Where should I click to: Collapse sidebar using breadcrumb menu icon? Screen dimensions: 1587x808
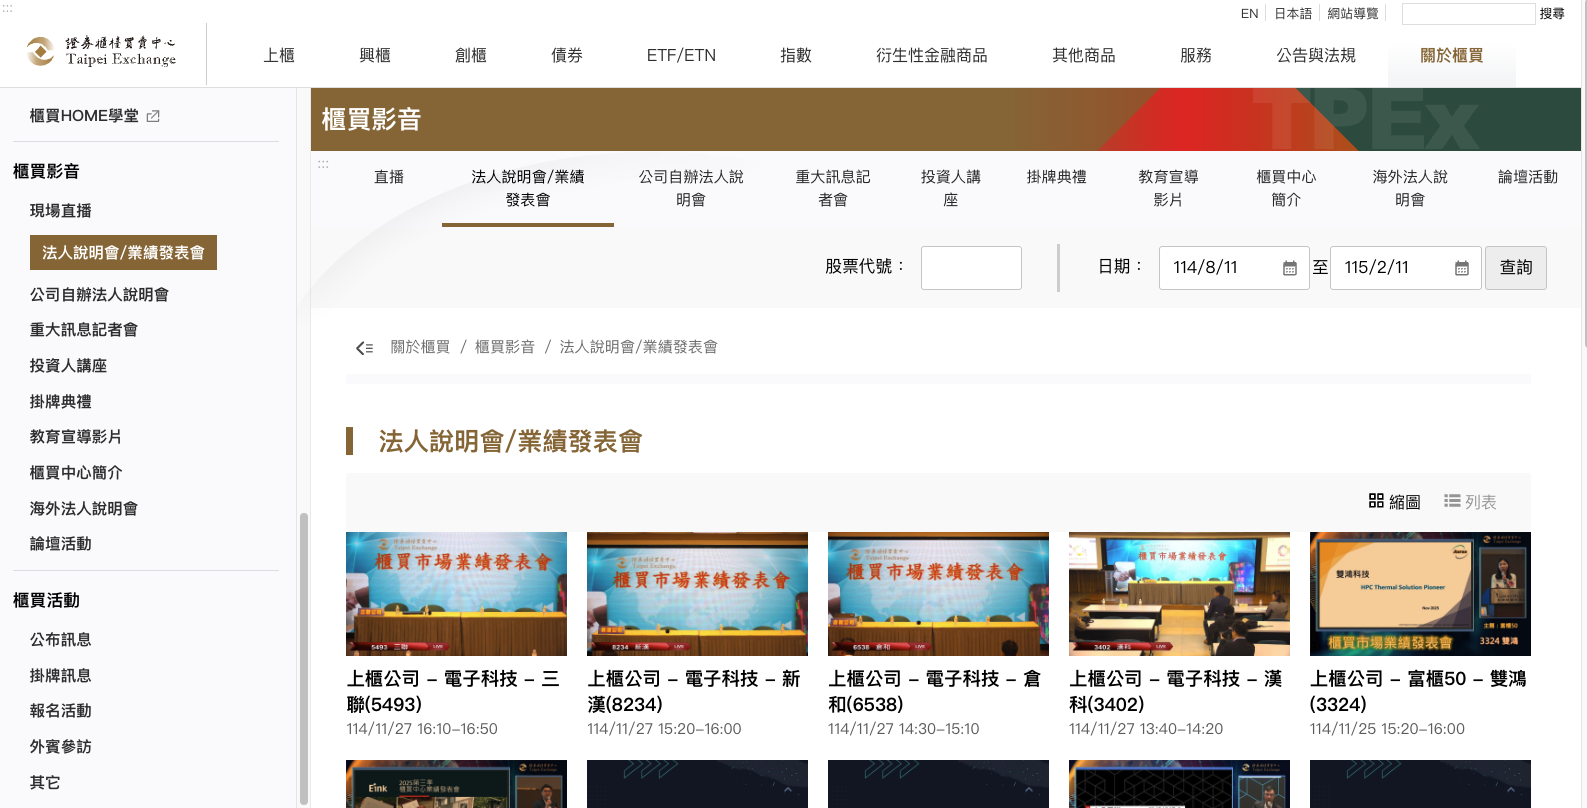pyautogui.click(x=364, y=348)
